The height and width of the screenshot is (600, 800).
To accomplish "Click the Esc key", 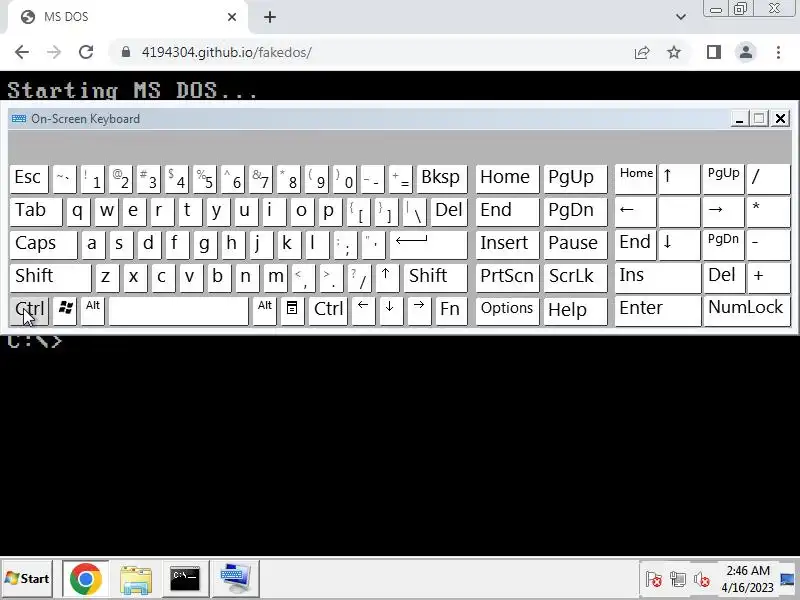I will (x=29, y=179).
